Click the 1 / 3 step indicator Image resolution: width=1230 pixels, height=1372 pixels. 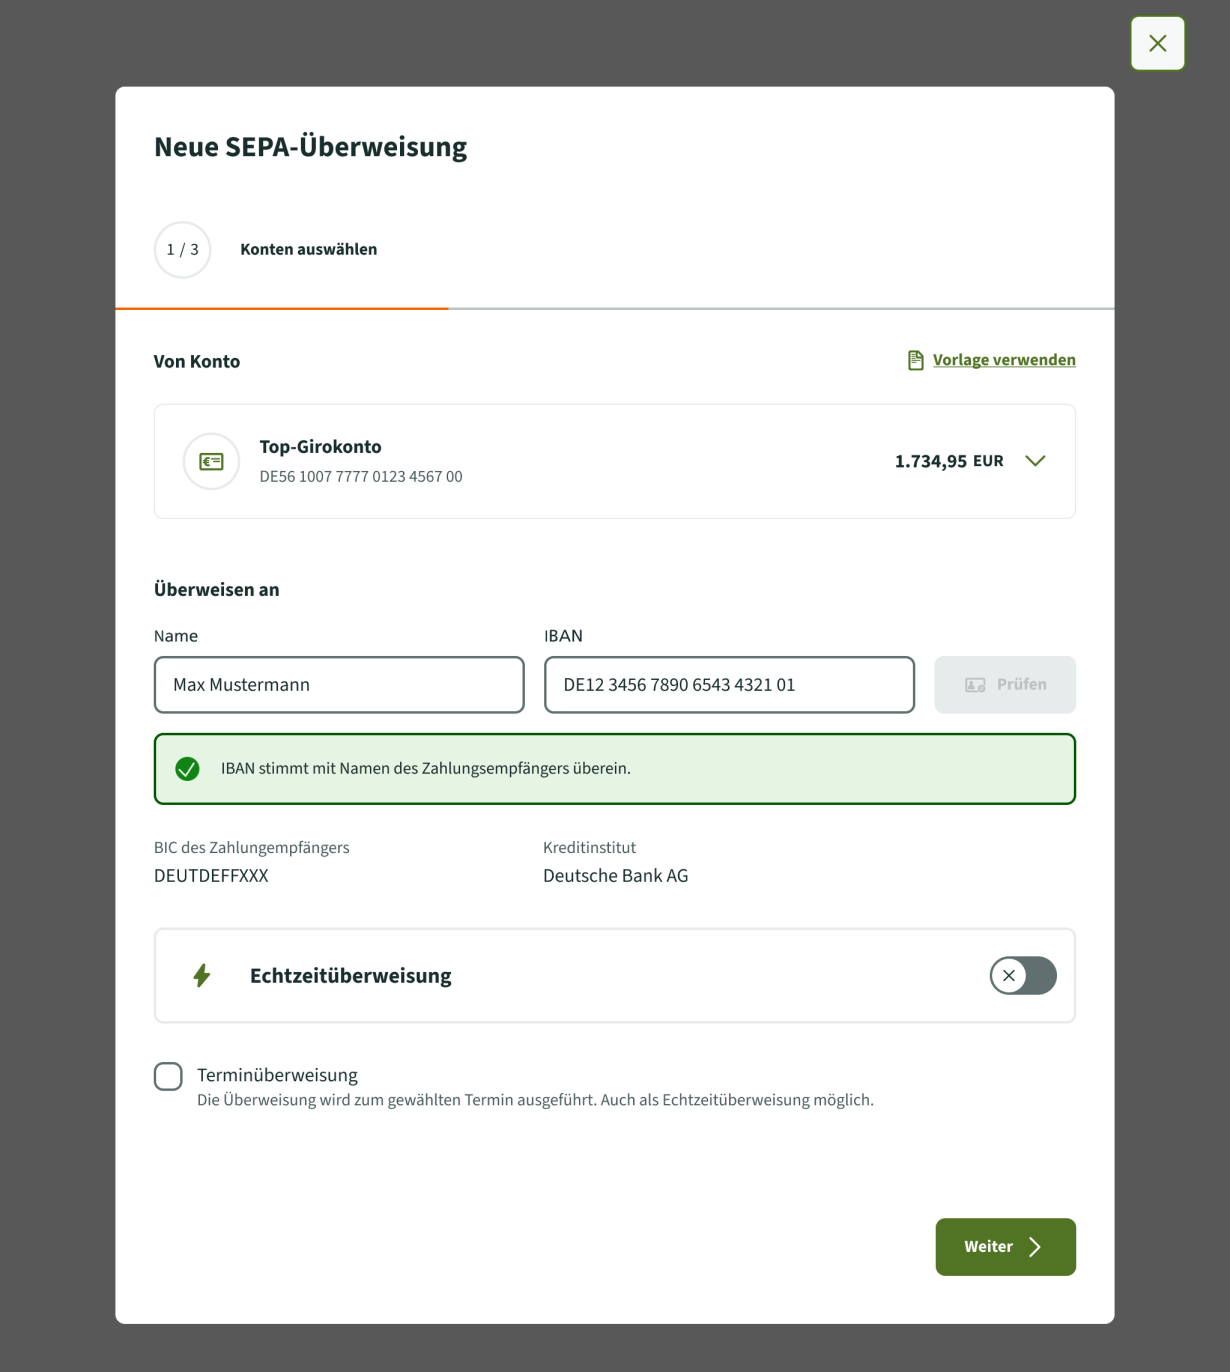pyautogui.click(x=182, y=250)
